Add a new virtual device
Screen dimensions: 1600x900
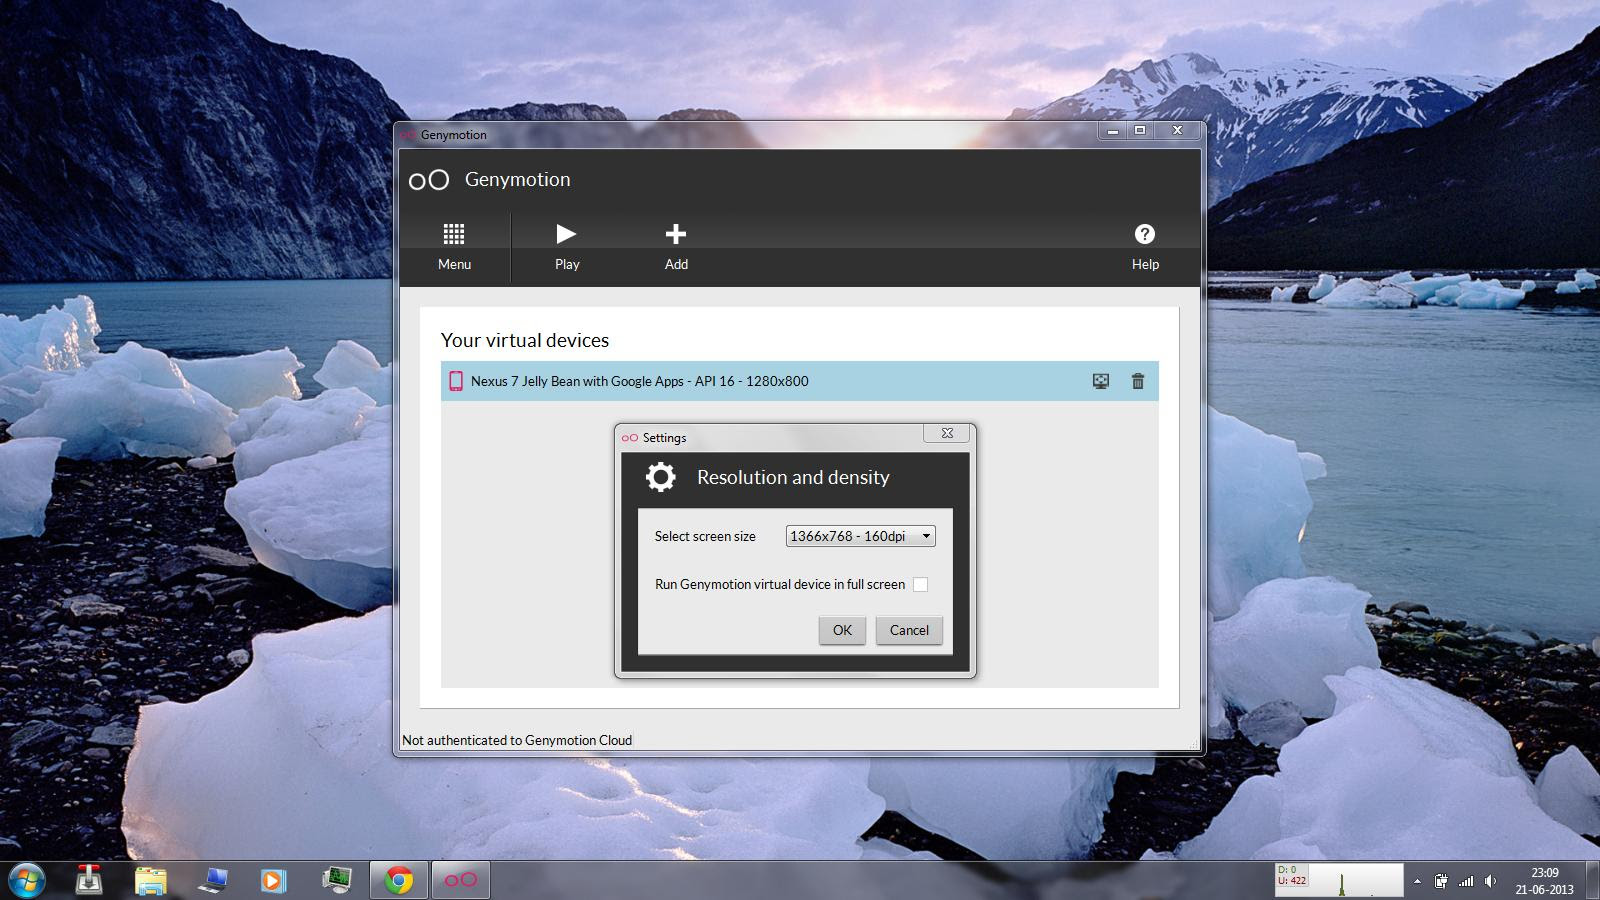tap(676, 246)
